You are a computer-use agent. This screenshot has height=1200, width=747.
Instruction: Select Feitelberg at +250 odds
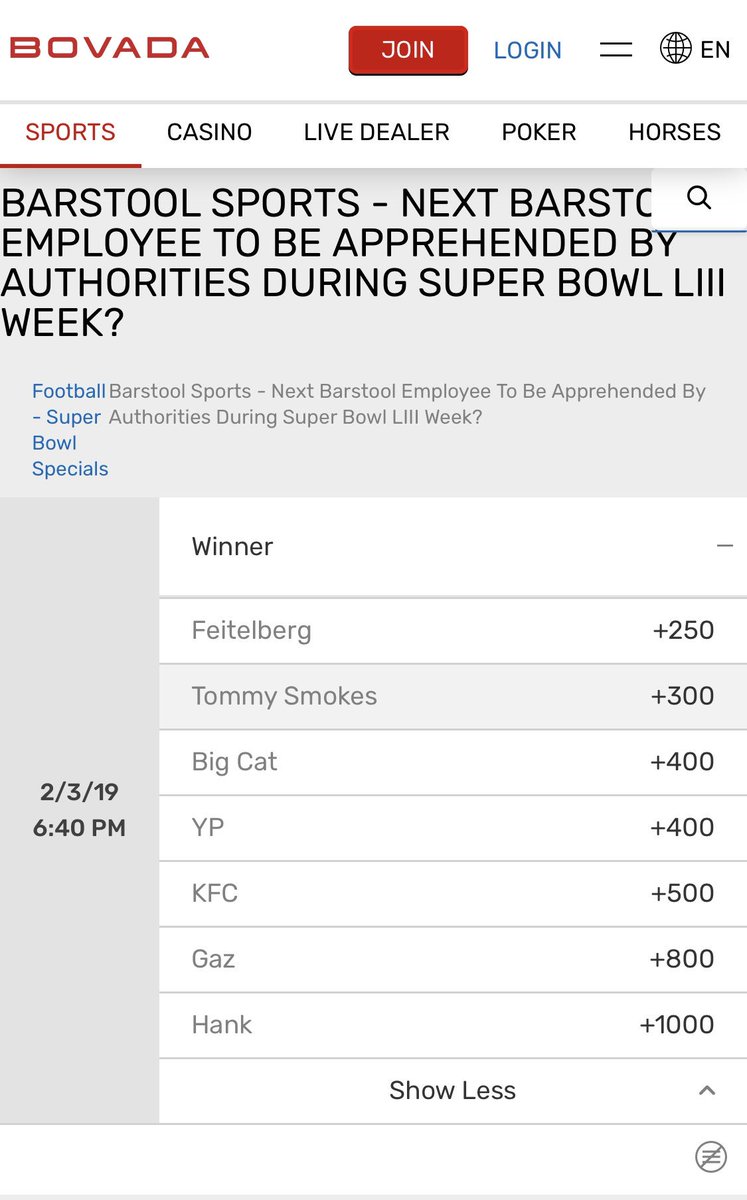click(x=453, y=631)
